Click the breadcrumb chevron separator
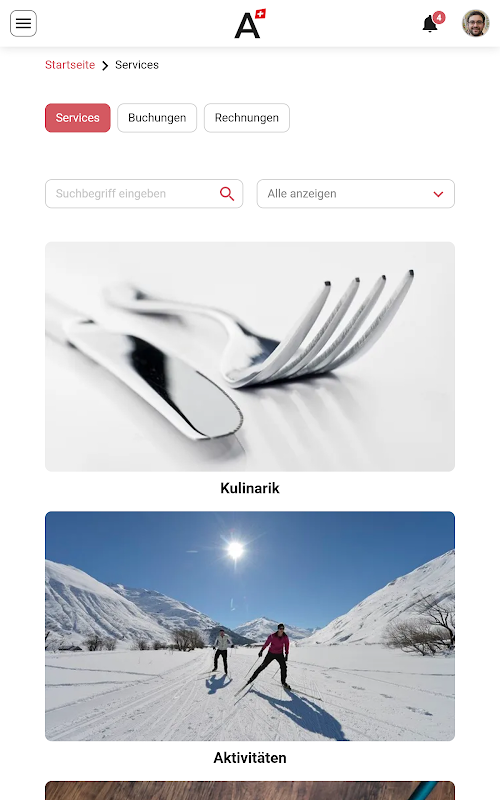Viewport: 500px width, 800px height. (105, 66)
